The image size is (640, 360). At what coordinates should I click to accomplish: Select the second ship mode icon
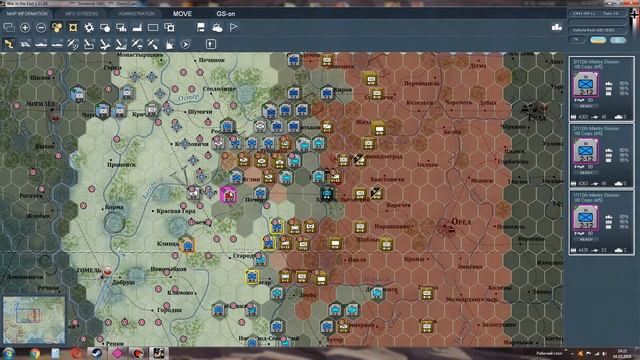pos(57,44)
